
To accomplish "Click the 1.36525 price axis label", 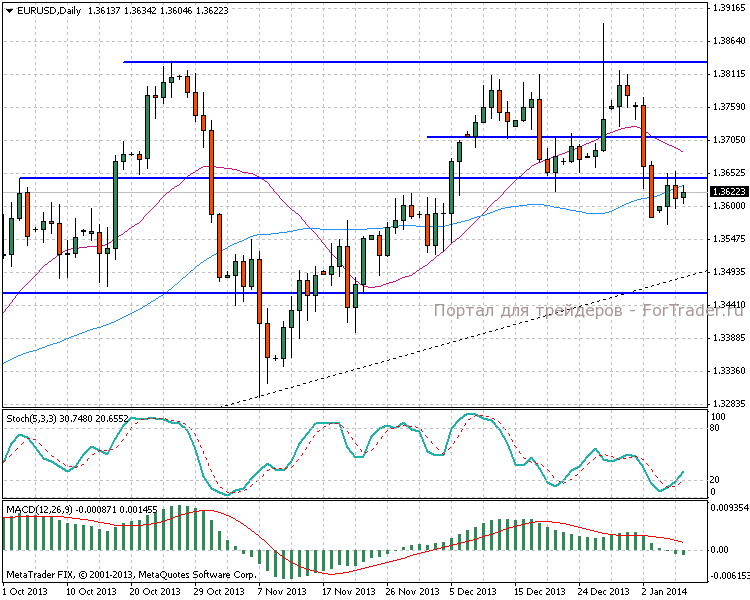I will pos(729,173).
